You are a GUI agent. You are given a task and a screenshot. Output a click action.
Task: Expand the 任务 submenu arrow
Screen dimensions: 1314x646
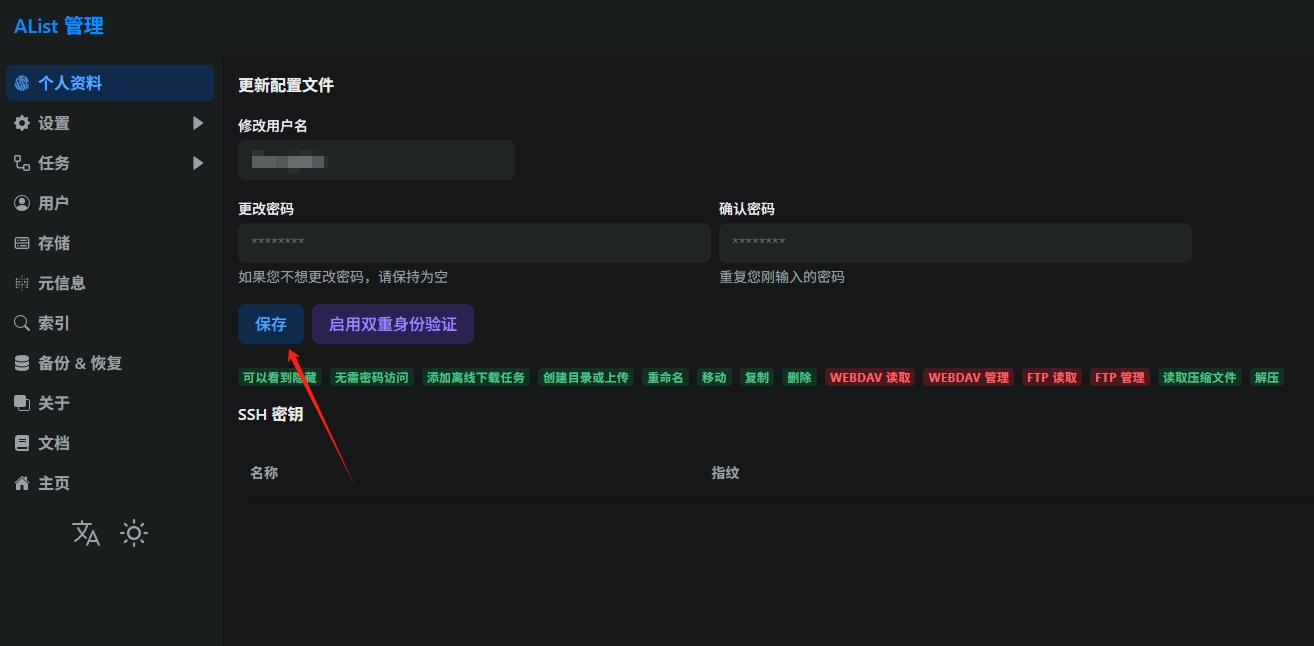click(x=198, y=163)
